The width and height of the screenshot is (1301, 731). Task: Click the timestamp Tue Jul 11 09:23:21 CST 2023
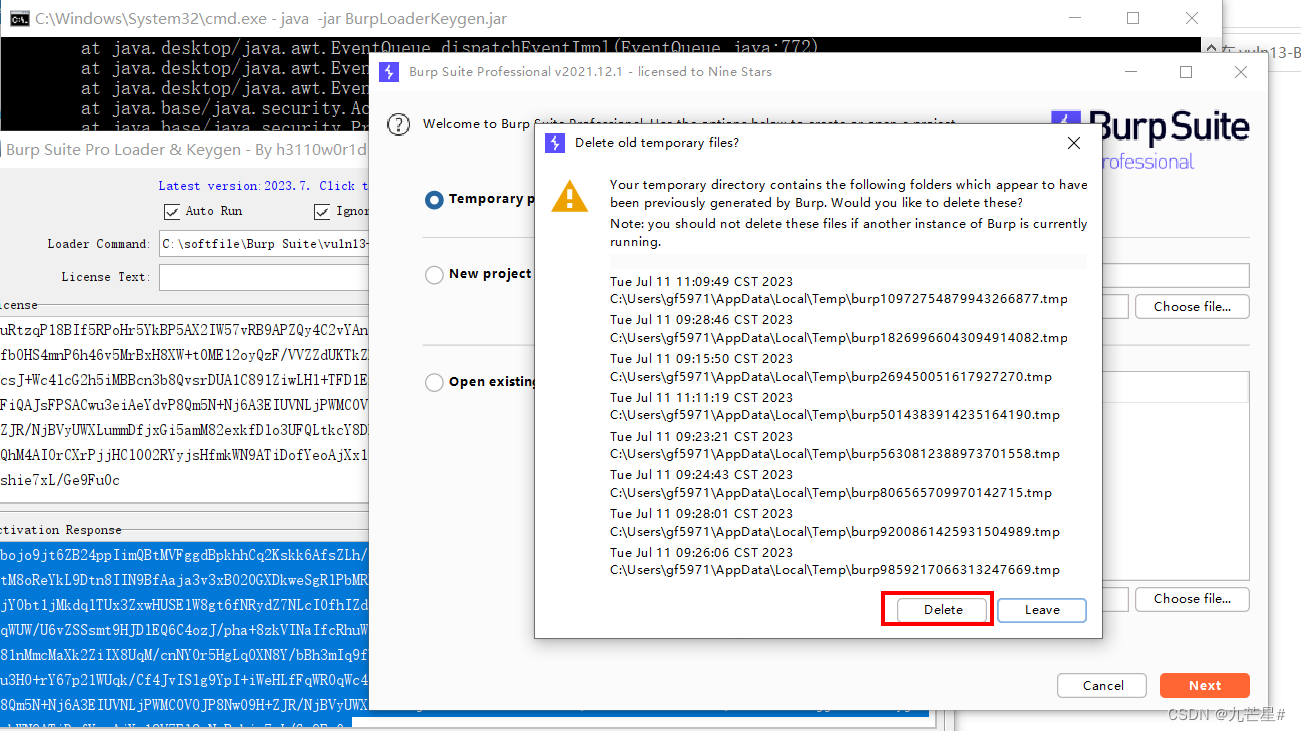tap(701, 436)
